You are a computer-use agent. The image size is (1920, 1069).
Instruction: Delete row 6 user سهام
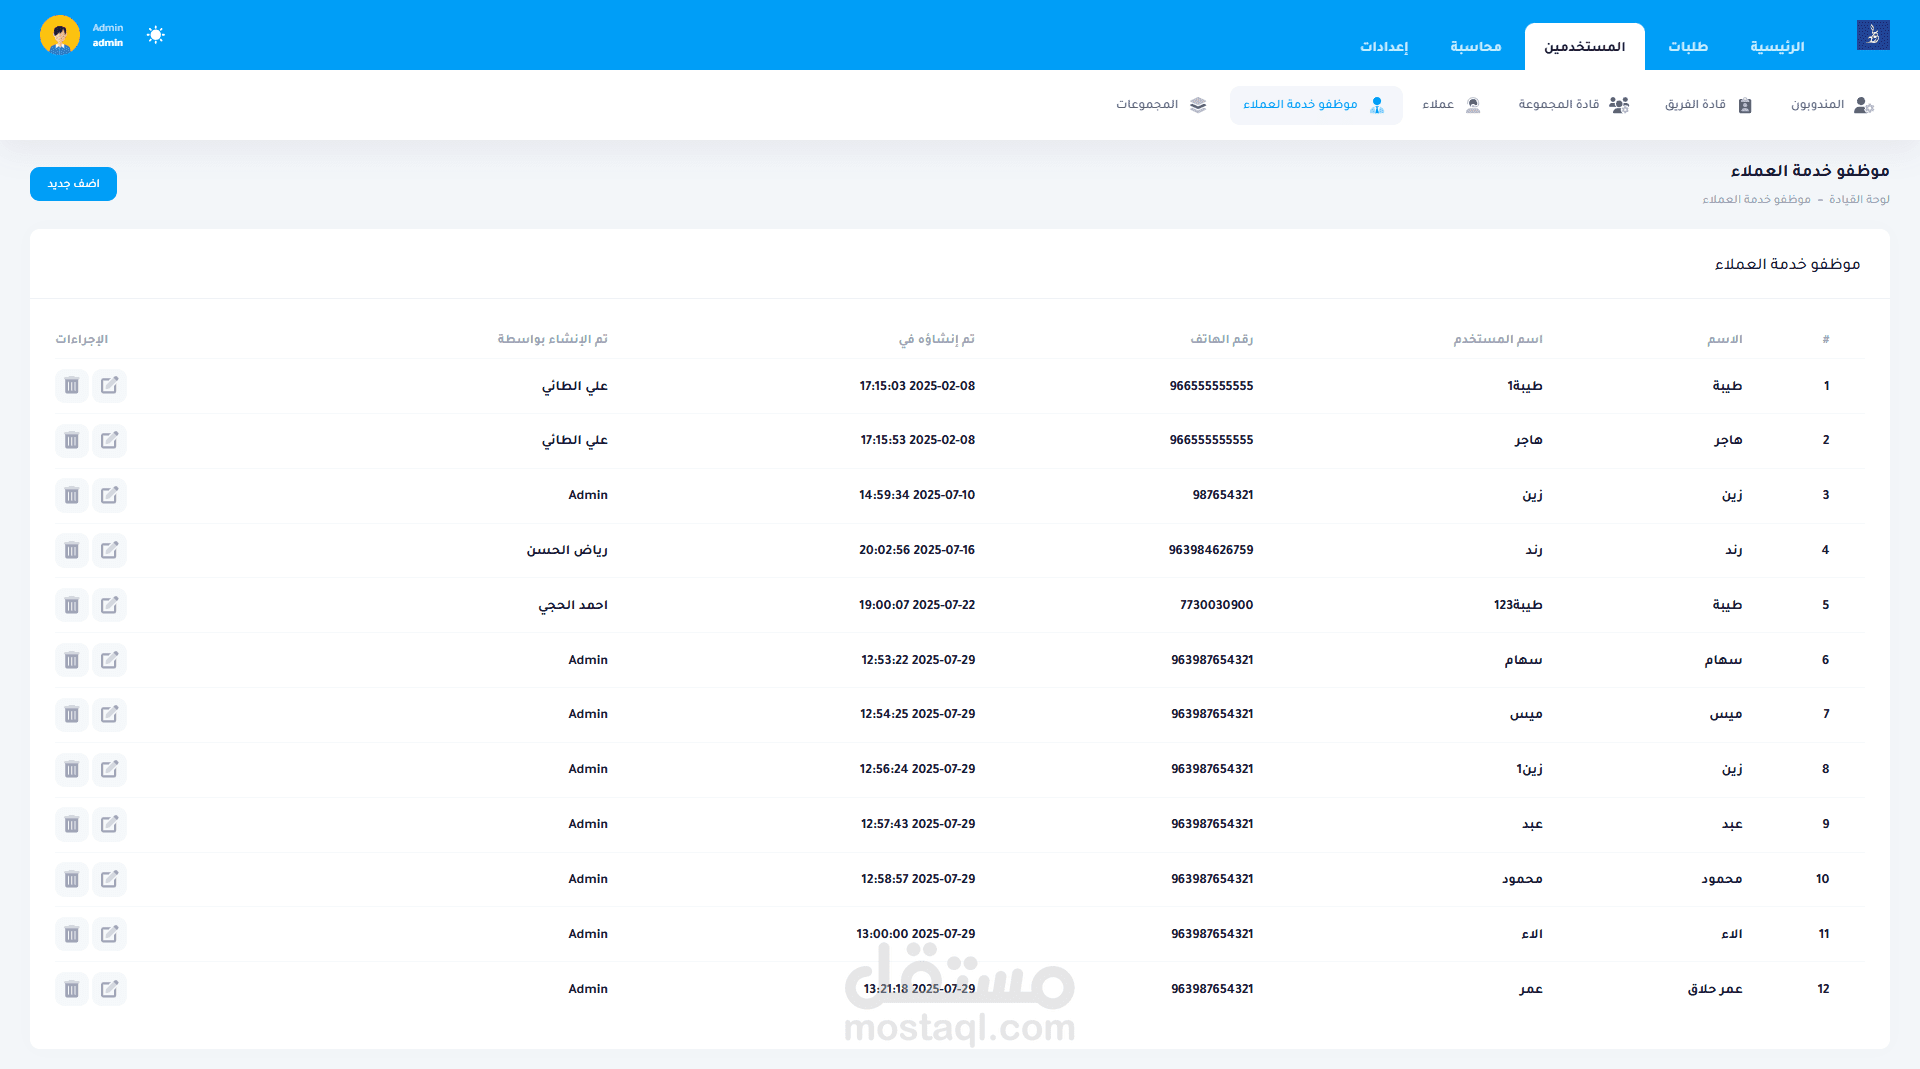tap(71, 660)
